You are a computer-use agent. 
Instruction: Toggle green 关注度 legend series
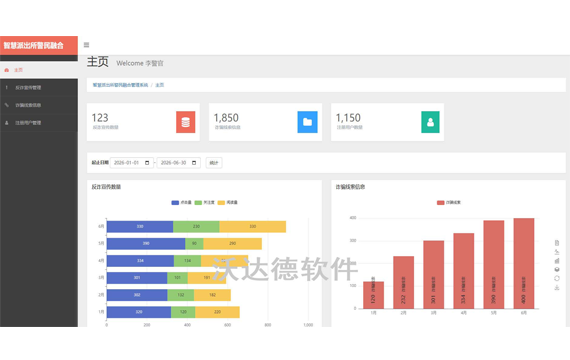[x=204, y=203]
